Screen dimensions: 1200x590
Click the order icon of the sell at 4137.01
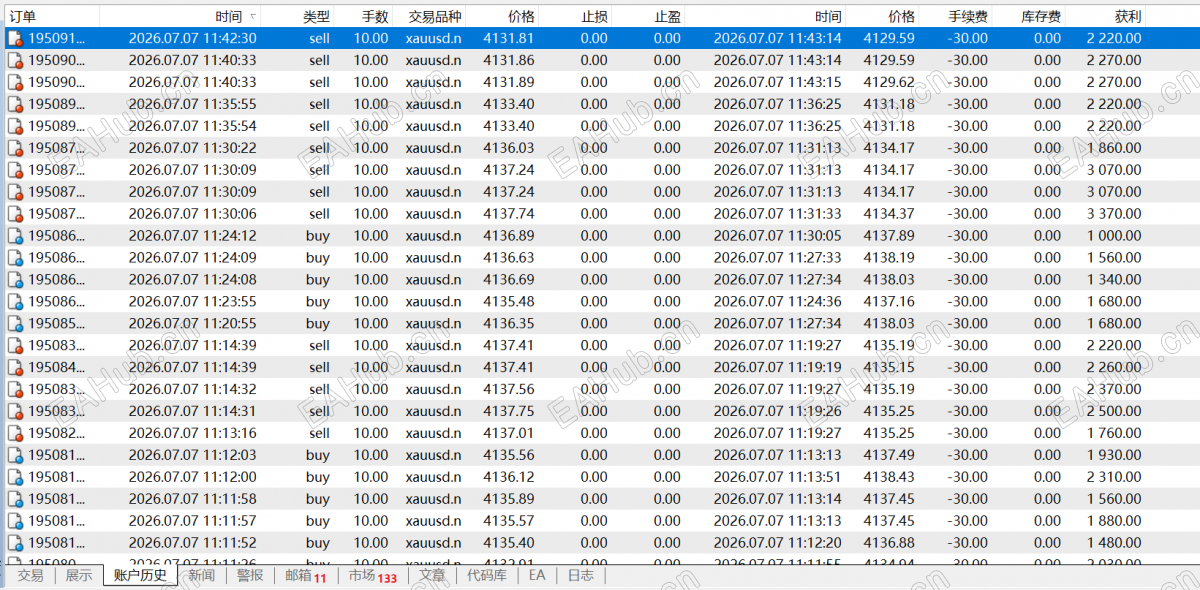(x=15, y=435)
